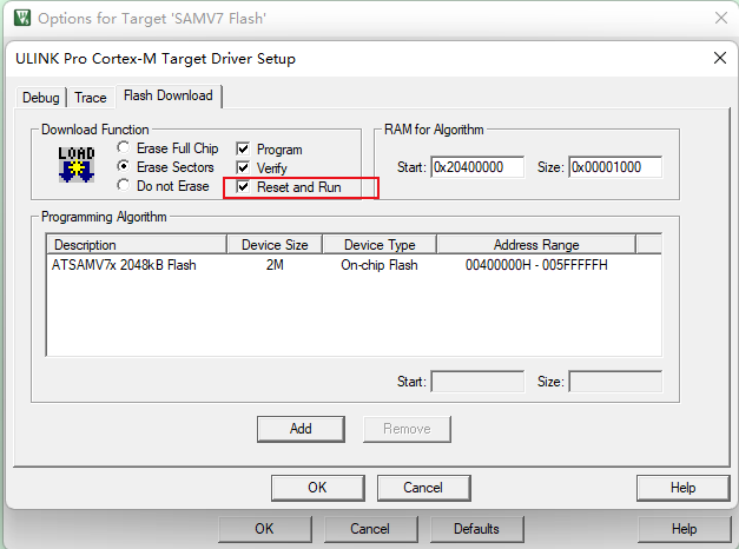The width and height of the screenshot is (740, 550).
Task: Select Erase Sectors radio option
Action: tap(124, 167)
